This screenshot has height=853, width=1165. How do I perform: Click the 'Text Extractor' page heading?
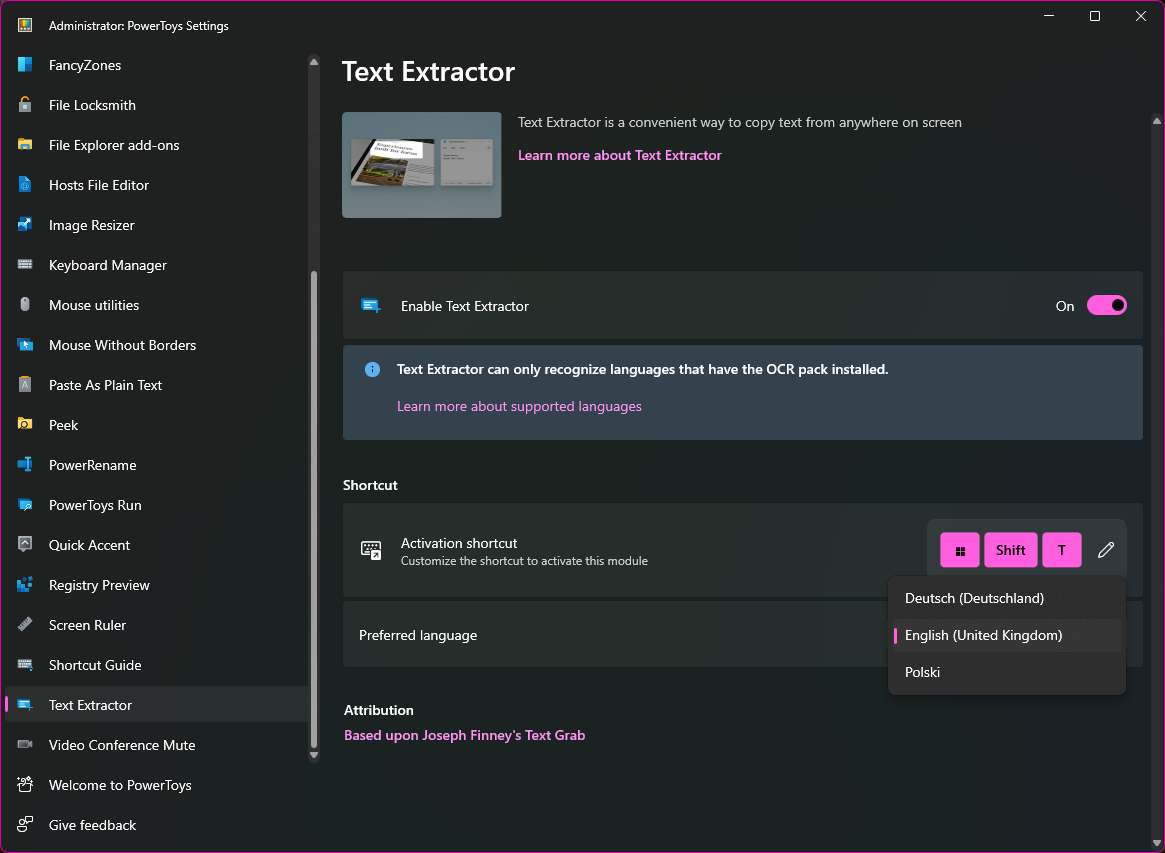428,72
